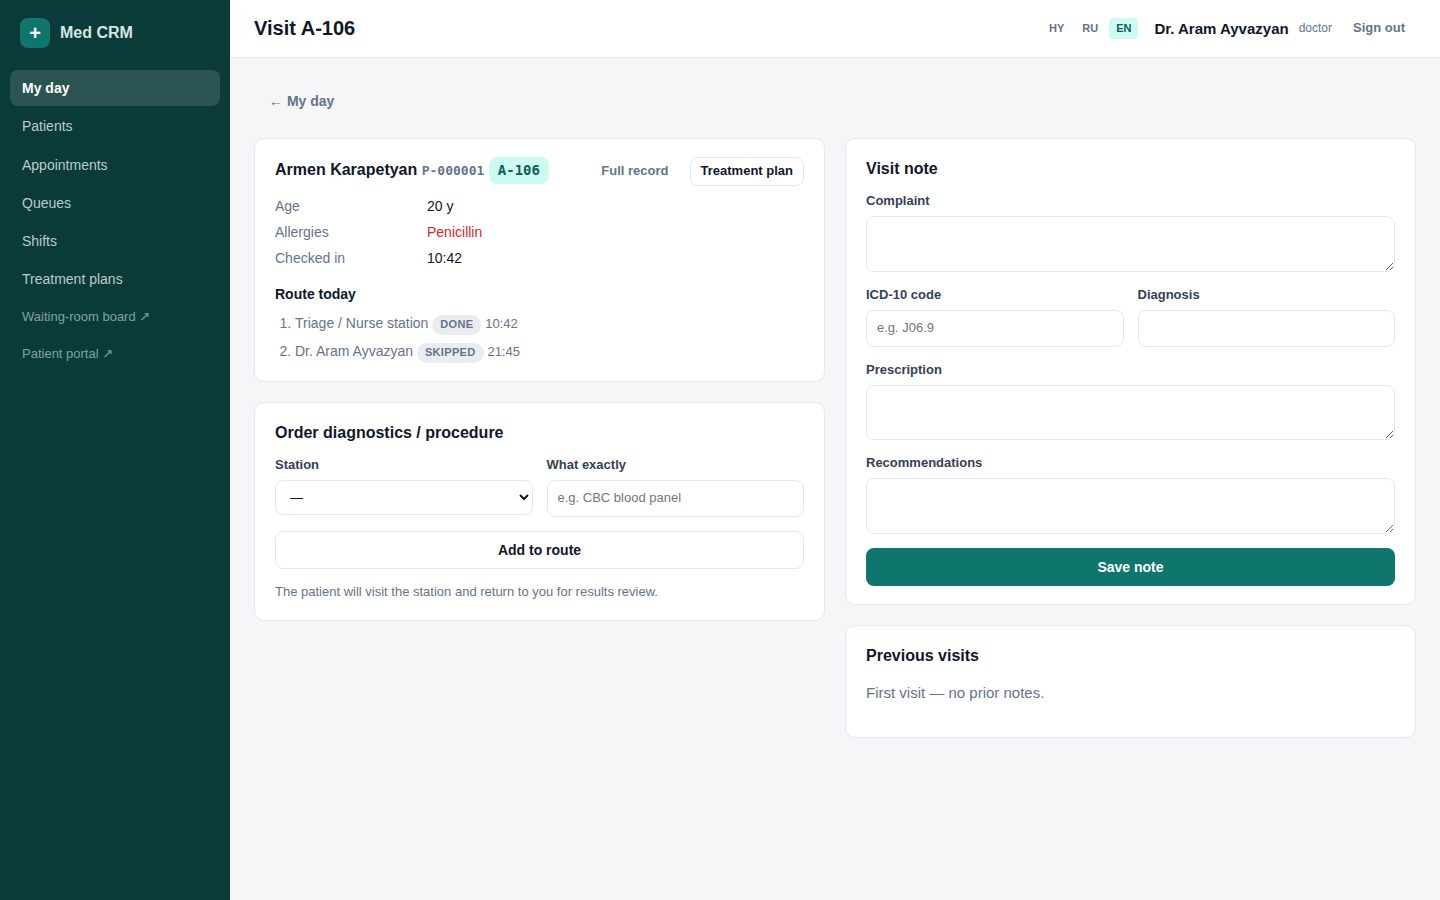Focus the Recommendations text area
This screenshot has width=1440, height=900.
(1130, 506)
